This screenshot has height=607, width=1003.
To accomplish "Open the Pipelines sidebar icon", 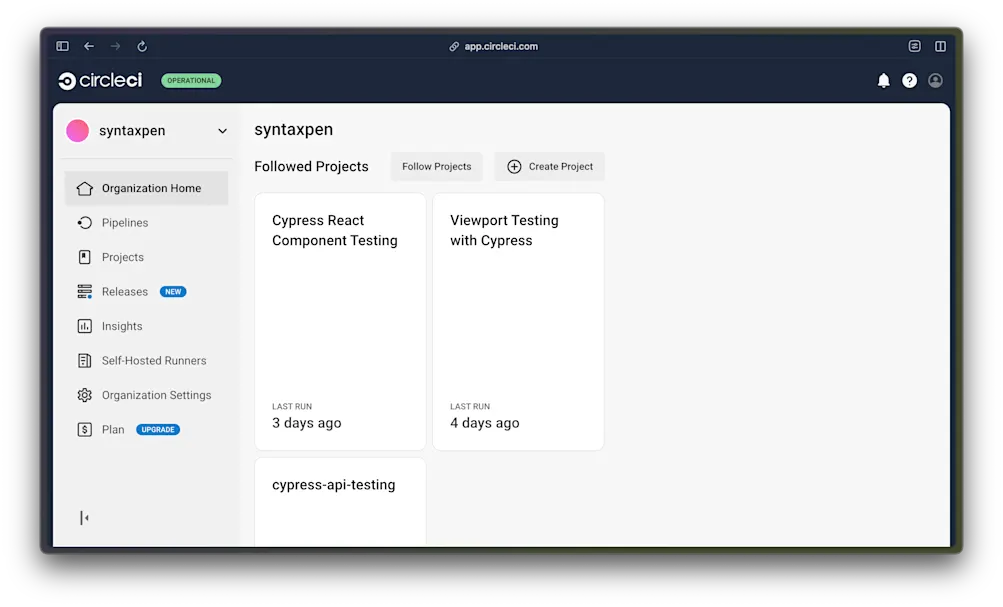I will click(x=85, y=222).
